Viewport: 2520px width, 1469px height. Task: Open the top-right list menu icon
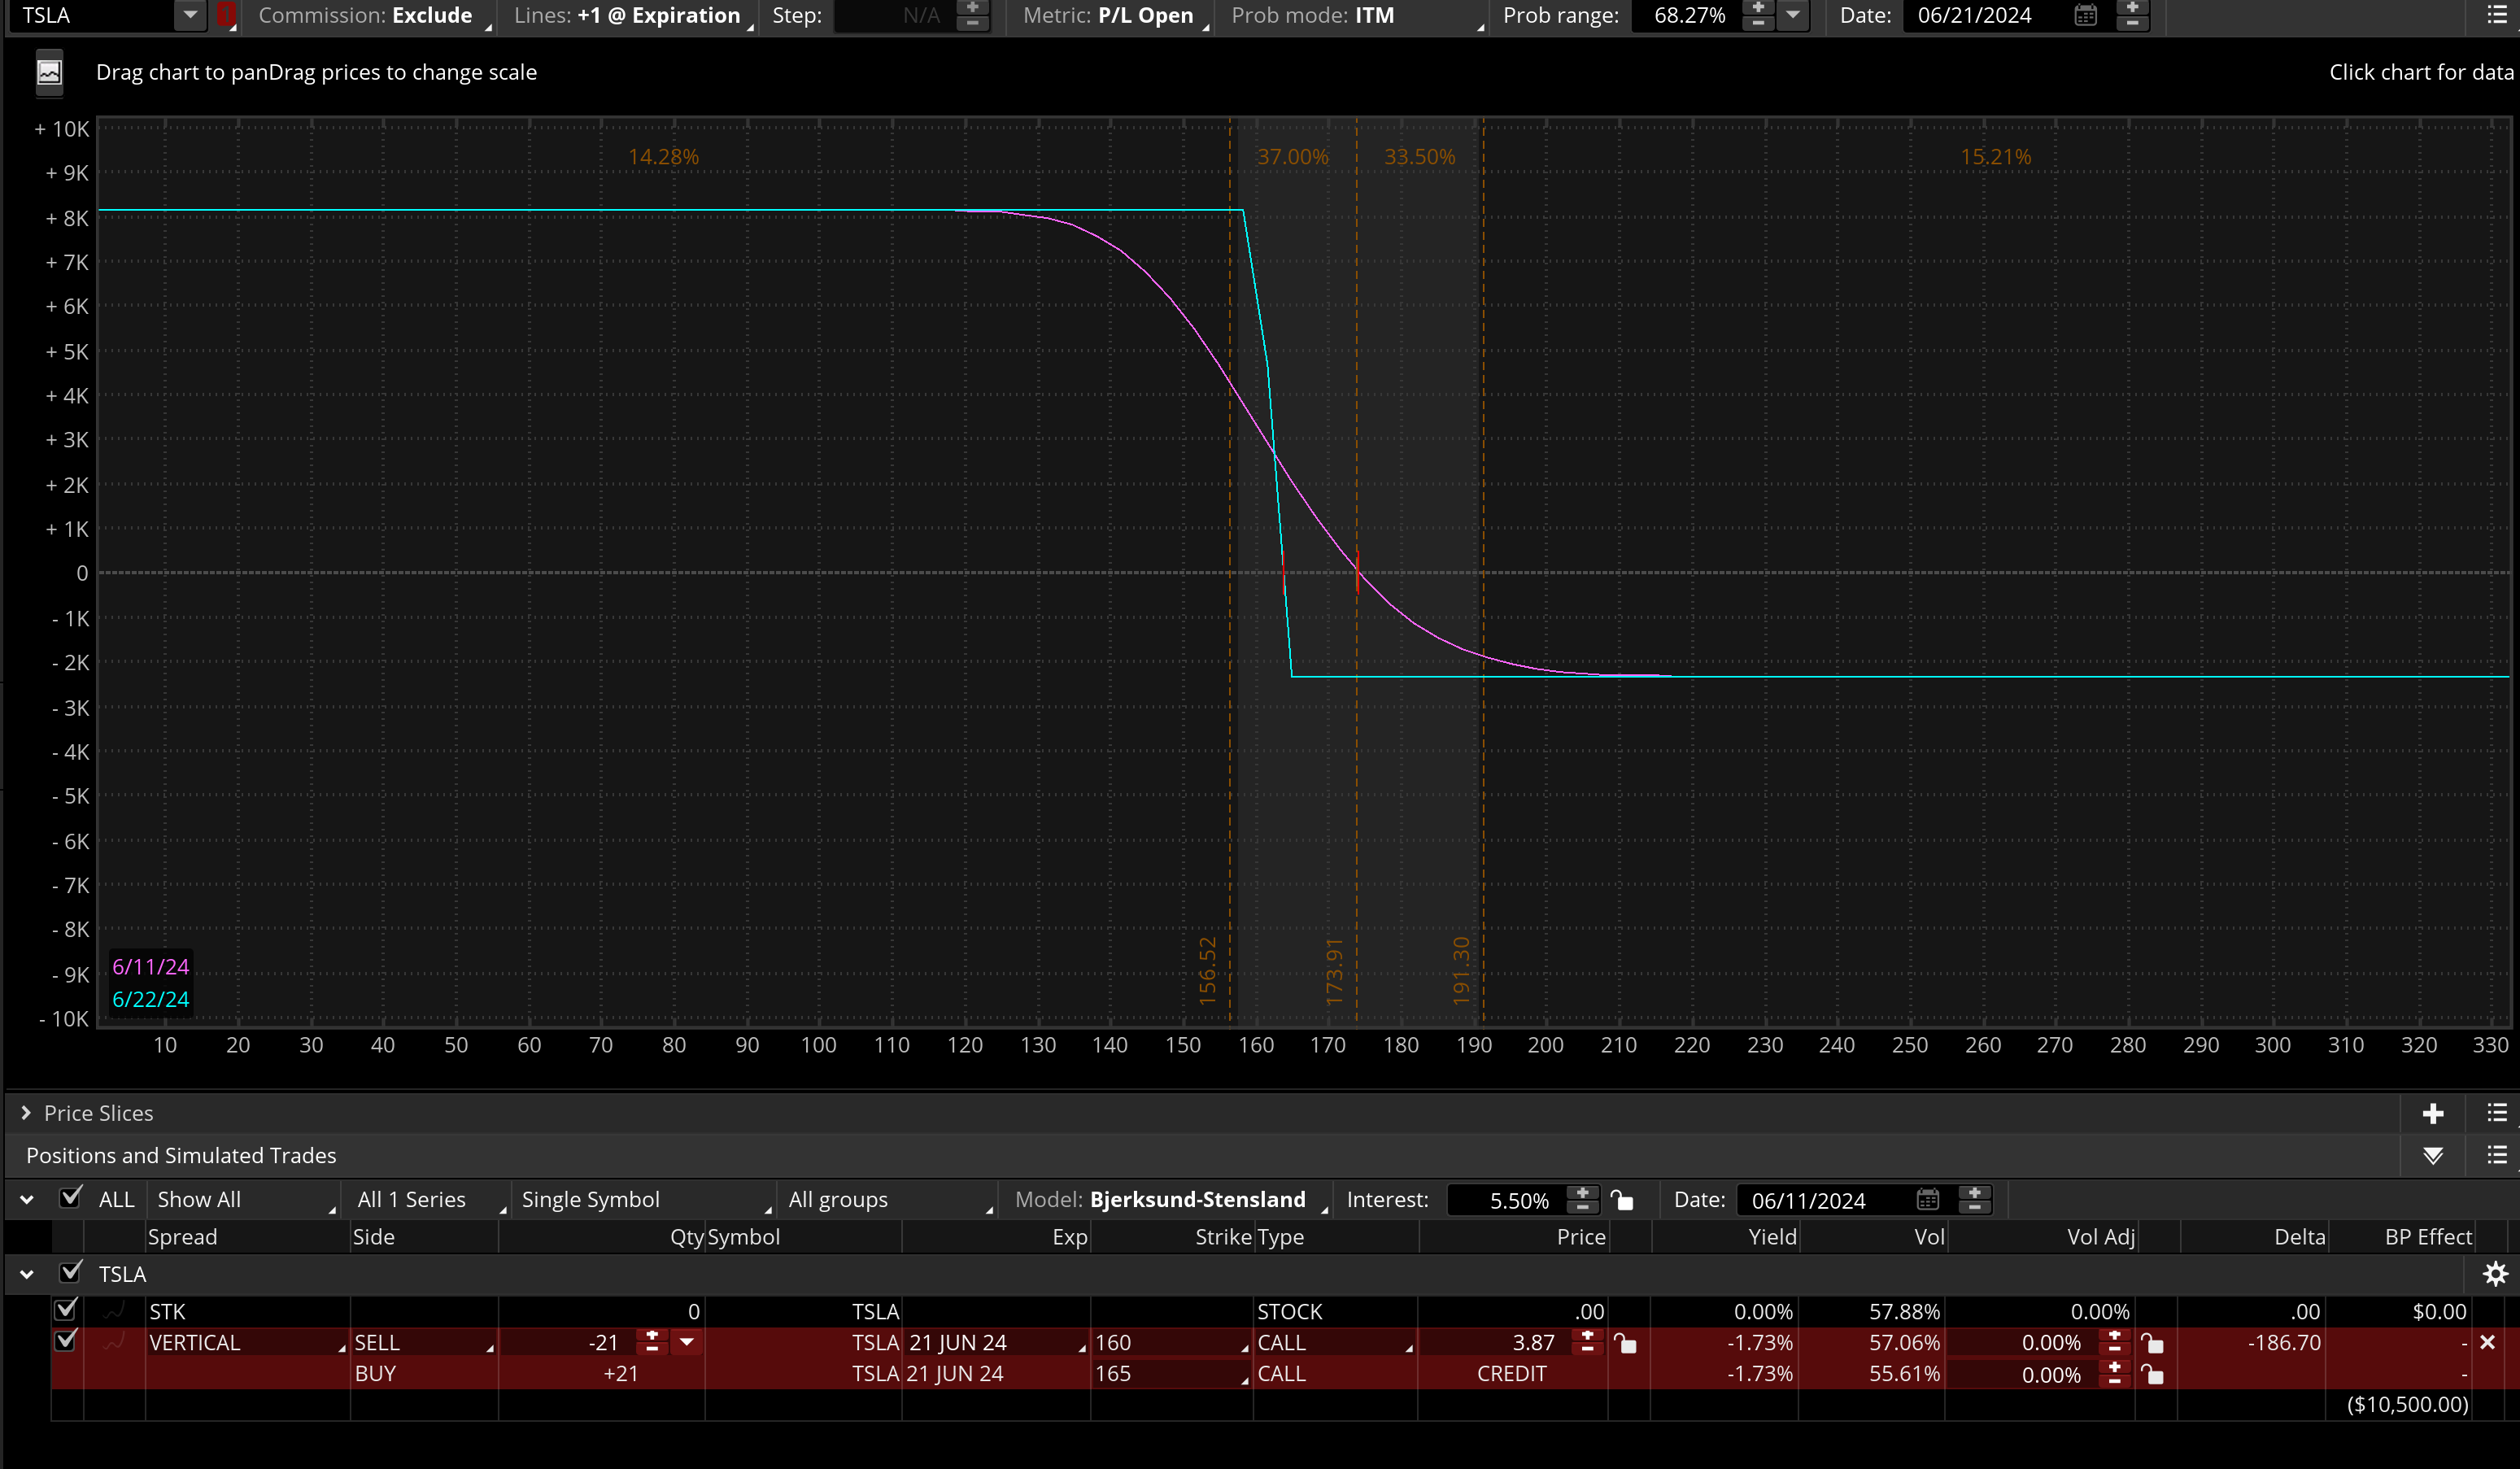tap(2497, 15)
